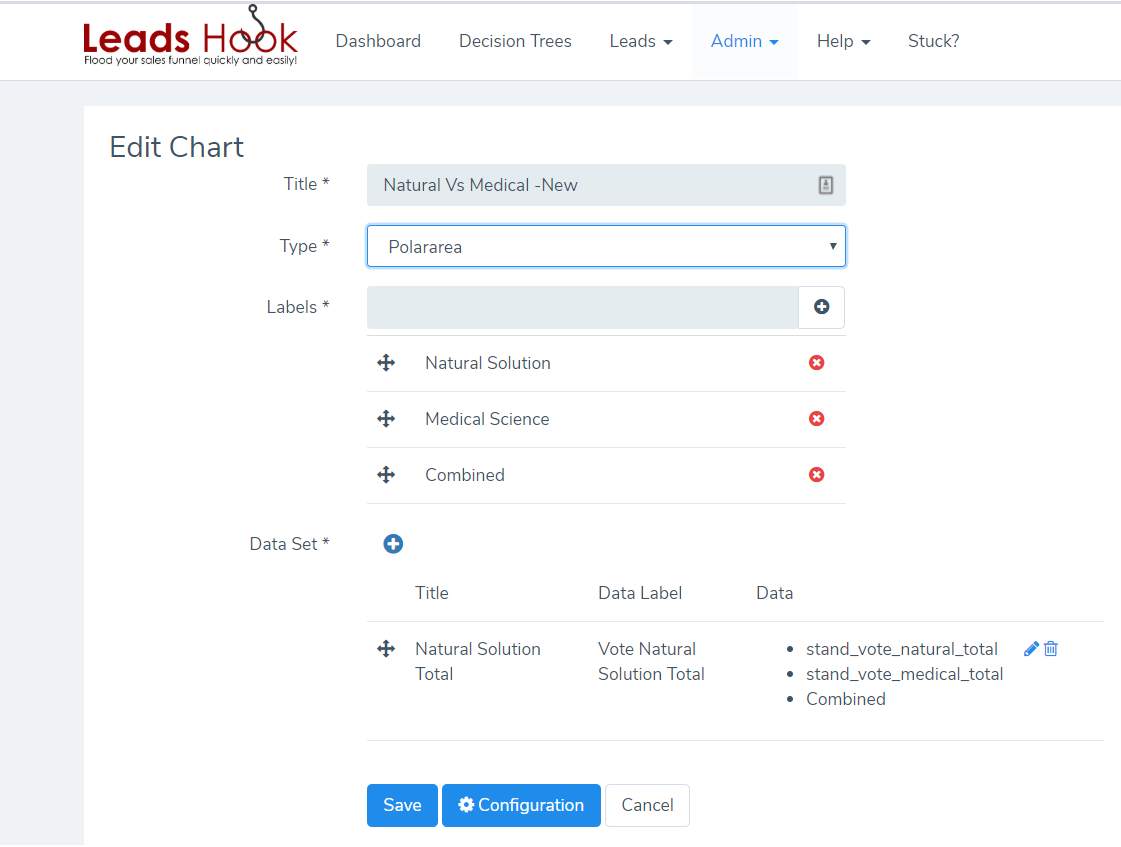Cancel editing the chart
The width and height of the screenshot is (1121, 847).
pos(647,805)
